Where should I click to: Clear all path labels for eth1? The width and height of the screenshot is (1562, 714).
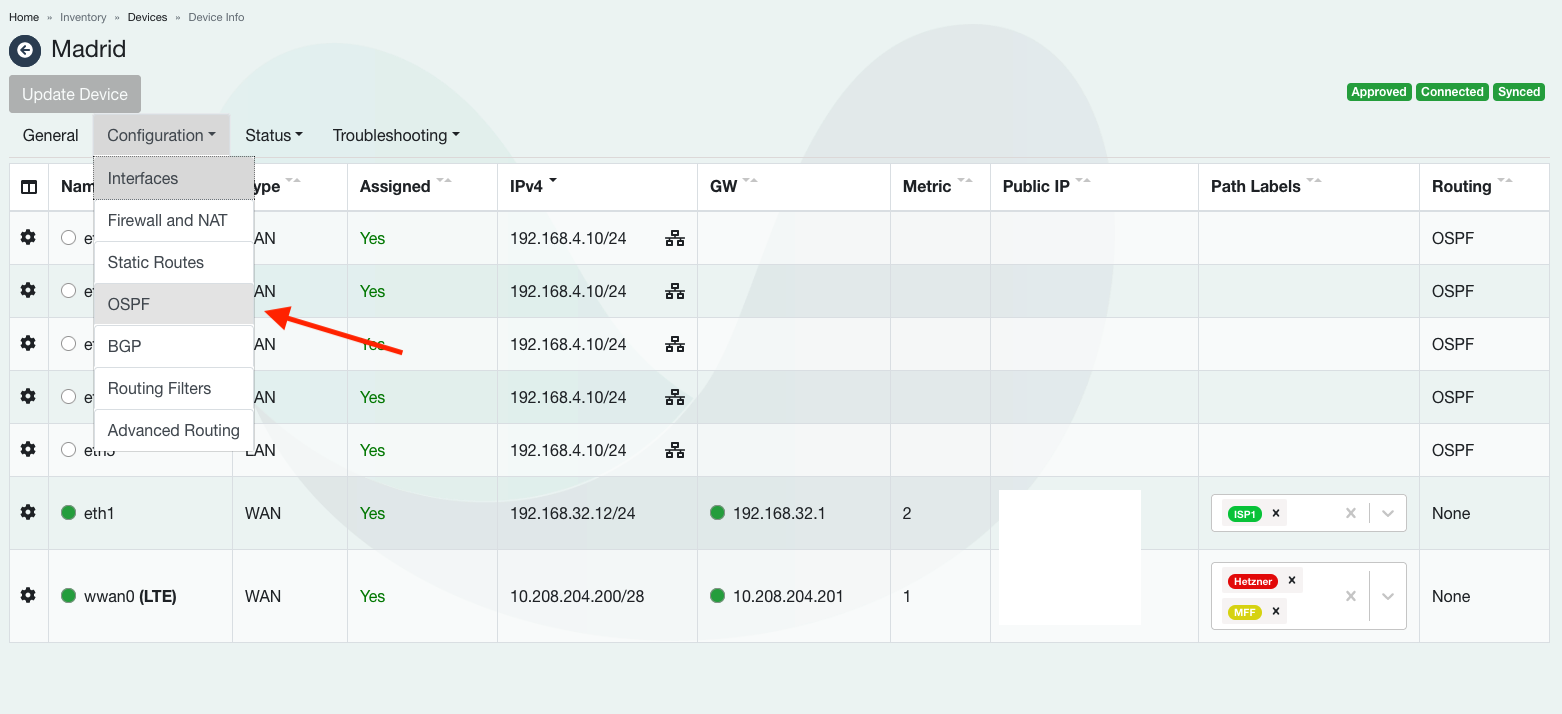1350,513
